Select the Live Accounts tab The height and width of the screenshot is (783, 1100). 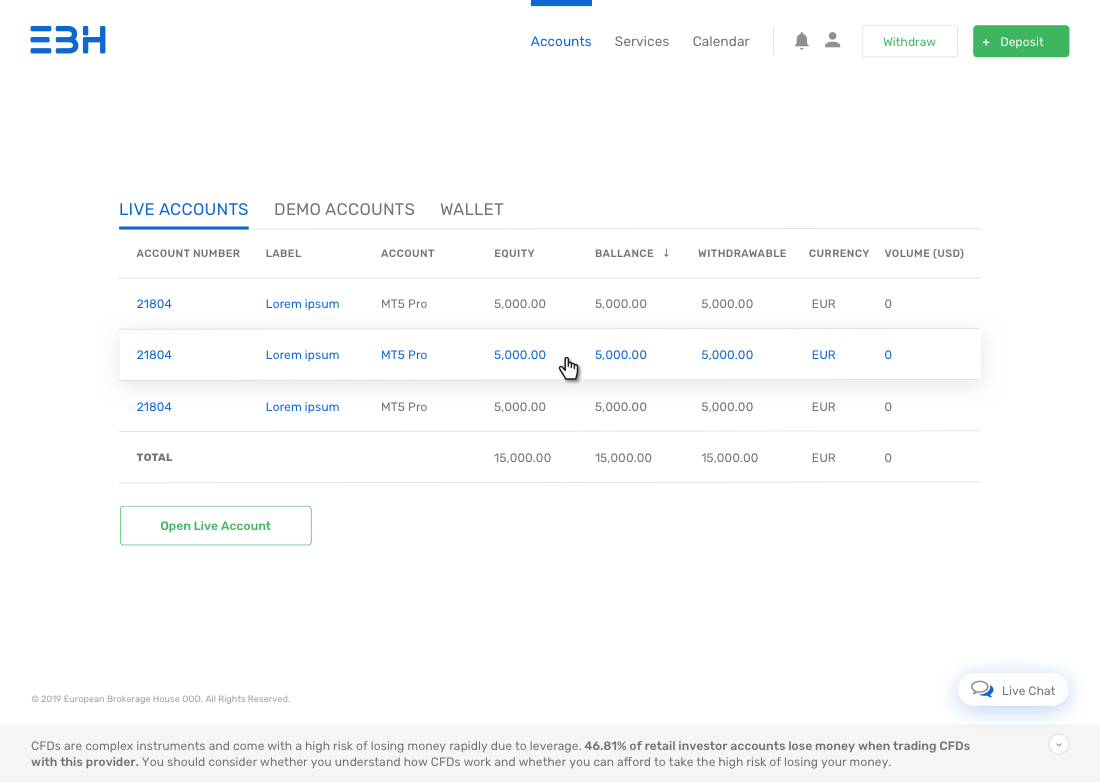(183, 210)
